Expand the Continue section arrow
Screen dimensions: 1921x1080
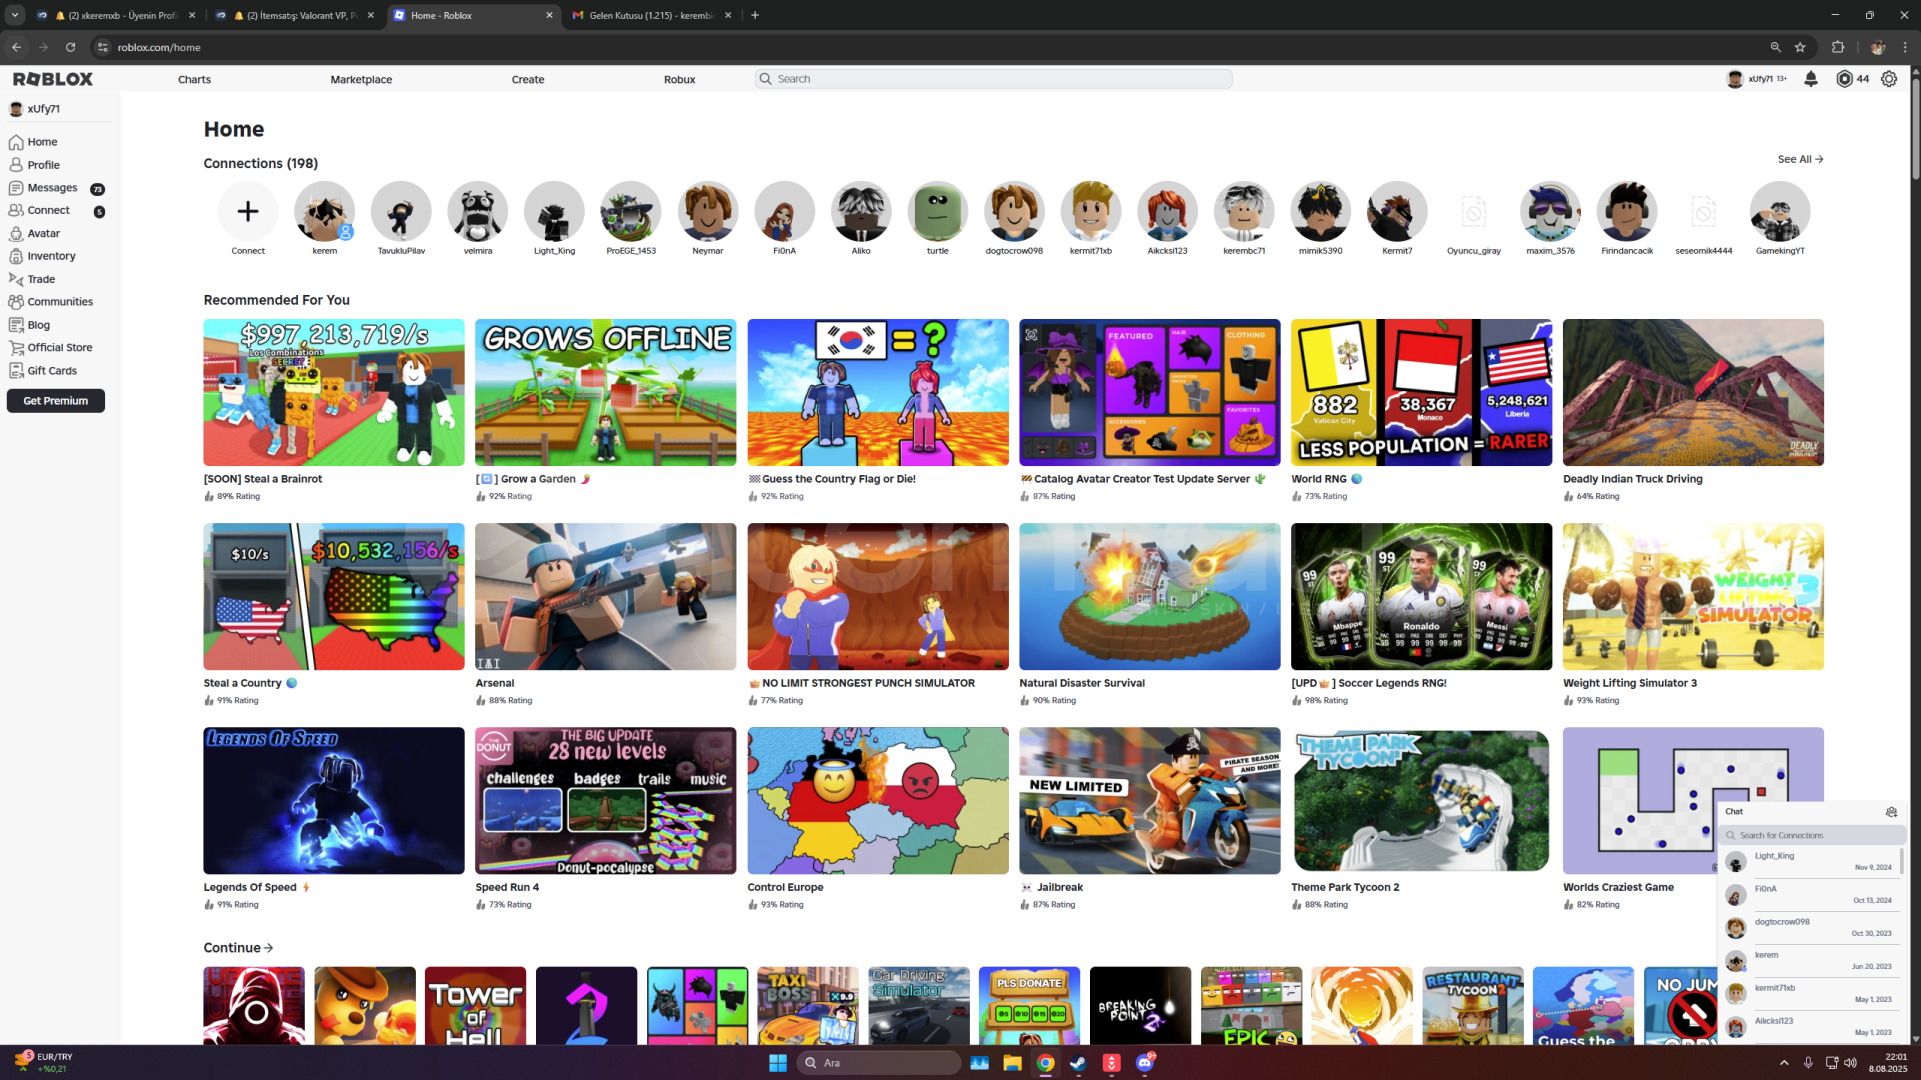click(268, 948)
